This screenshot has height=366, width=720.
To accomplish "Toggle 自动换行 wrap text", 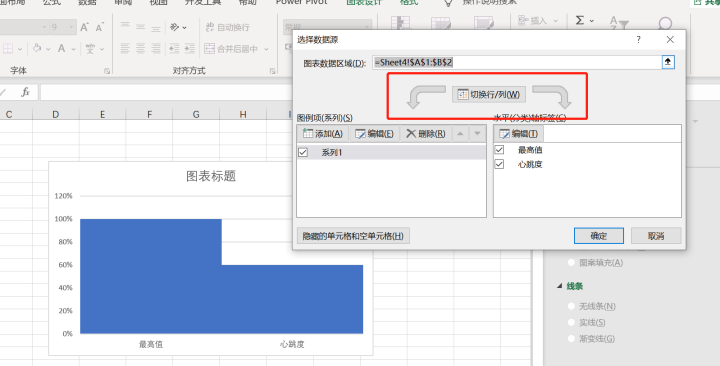I will tap(227, 27).
